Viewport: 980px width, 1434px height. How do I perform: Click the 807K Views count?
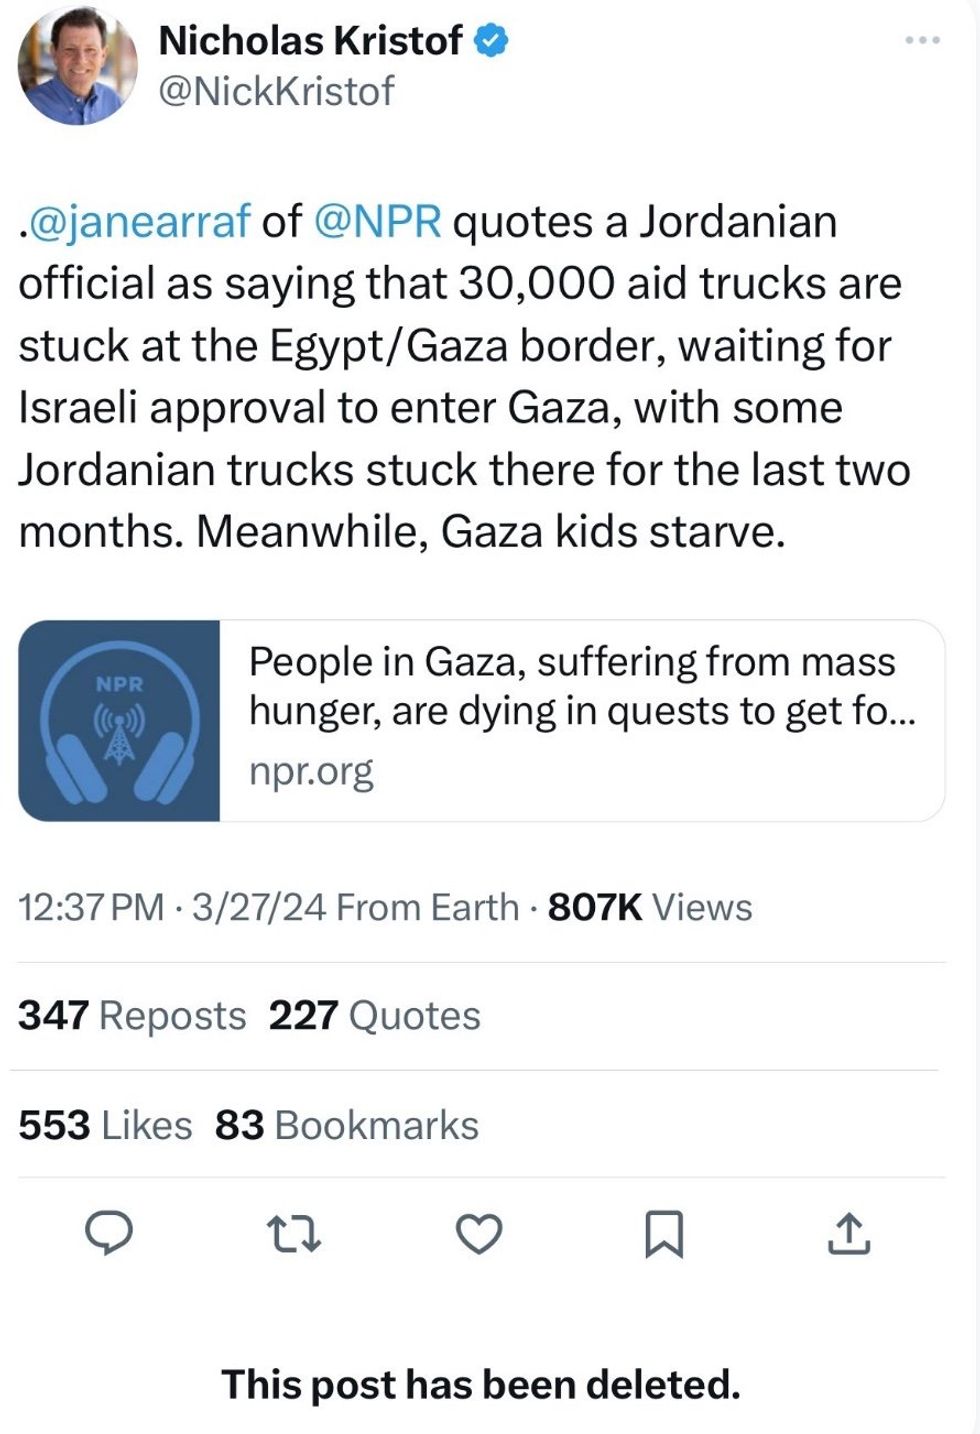pyautogui.click(x=650, y=907)
